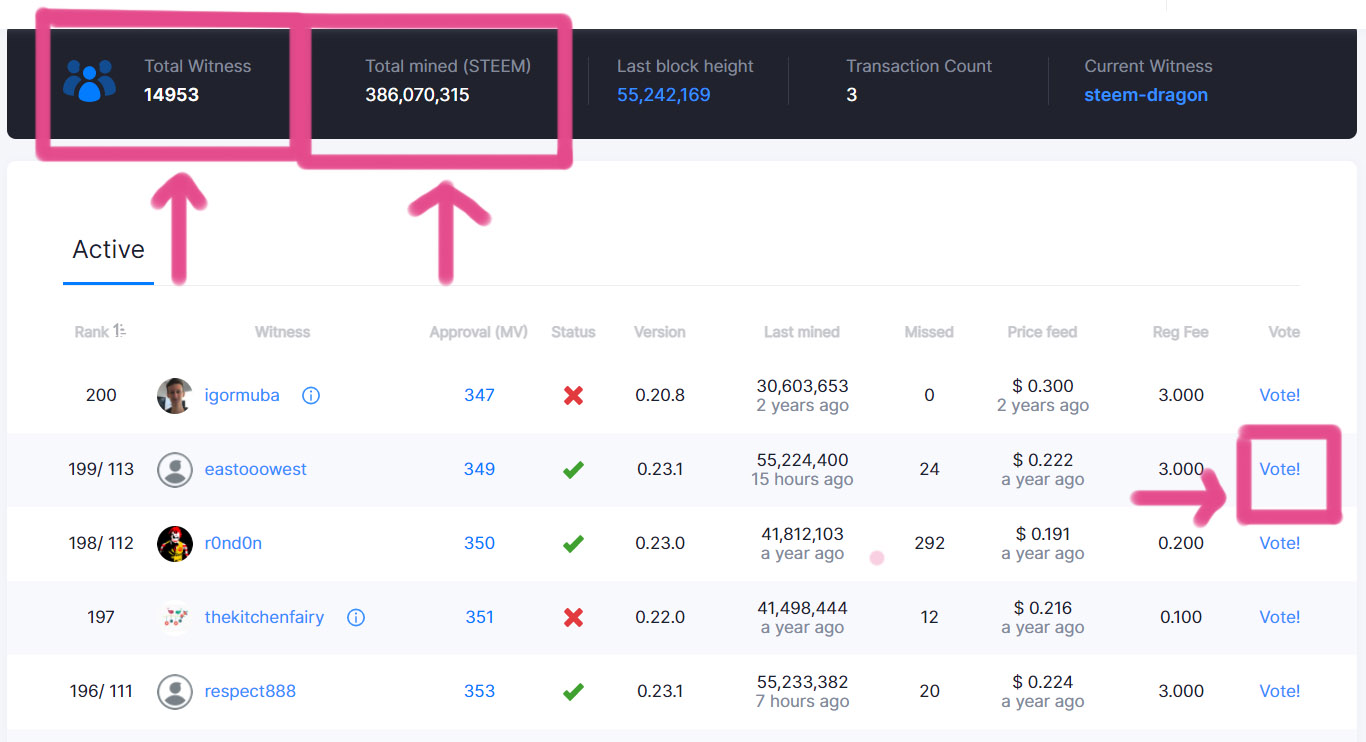
Task: Open thekitchenfairy info icon
Action: (356, 618)
